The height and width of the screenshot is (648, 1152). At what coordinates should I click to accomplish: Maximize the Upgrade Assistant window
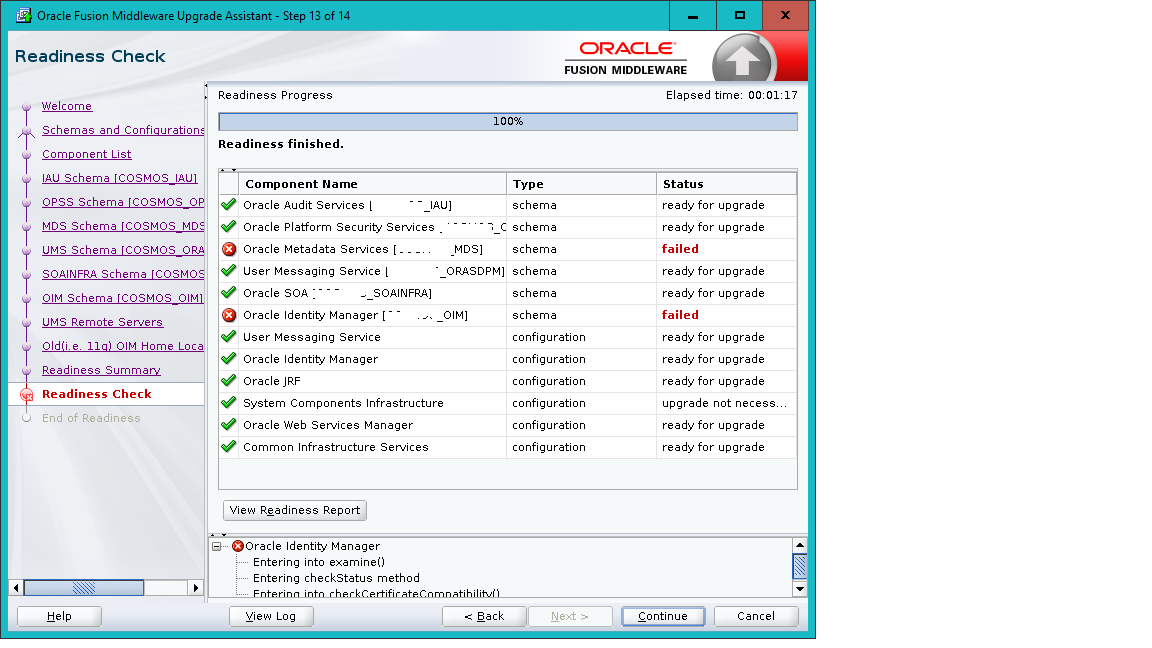point(740,15)
